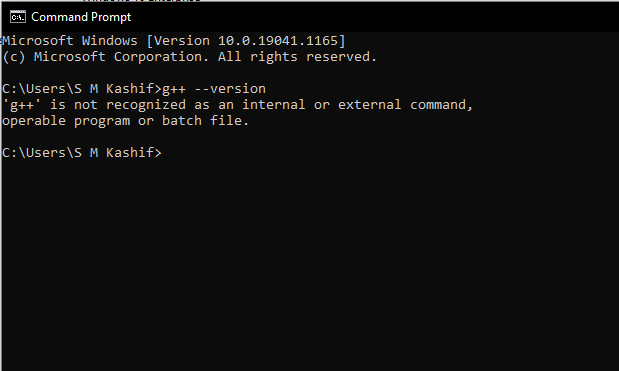Screen dimensions: 619x371
Task: Click the operable program line
Action: (x=126, y=121)
